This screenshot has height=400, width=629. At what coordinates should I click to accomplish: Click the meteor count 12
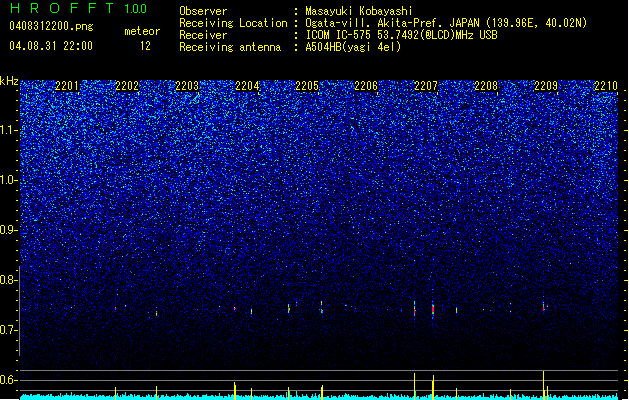click(x=145, y=46)
